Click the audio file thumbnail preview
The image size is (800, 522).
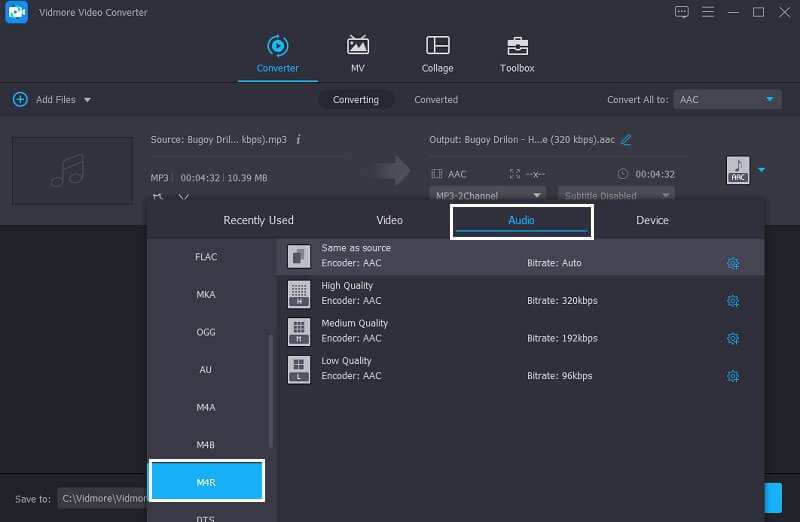pyautogui.click(x=72, y=171)
